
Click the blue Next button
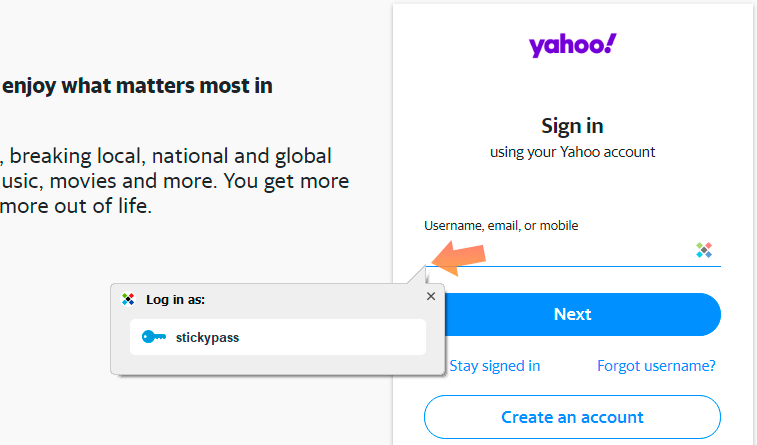pyautogui.click(x=573, y=314)
